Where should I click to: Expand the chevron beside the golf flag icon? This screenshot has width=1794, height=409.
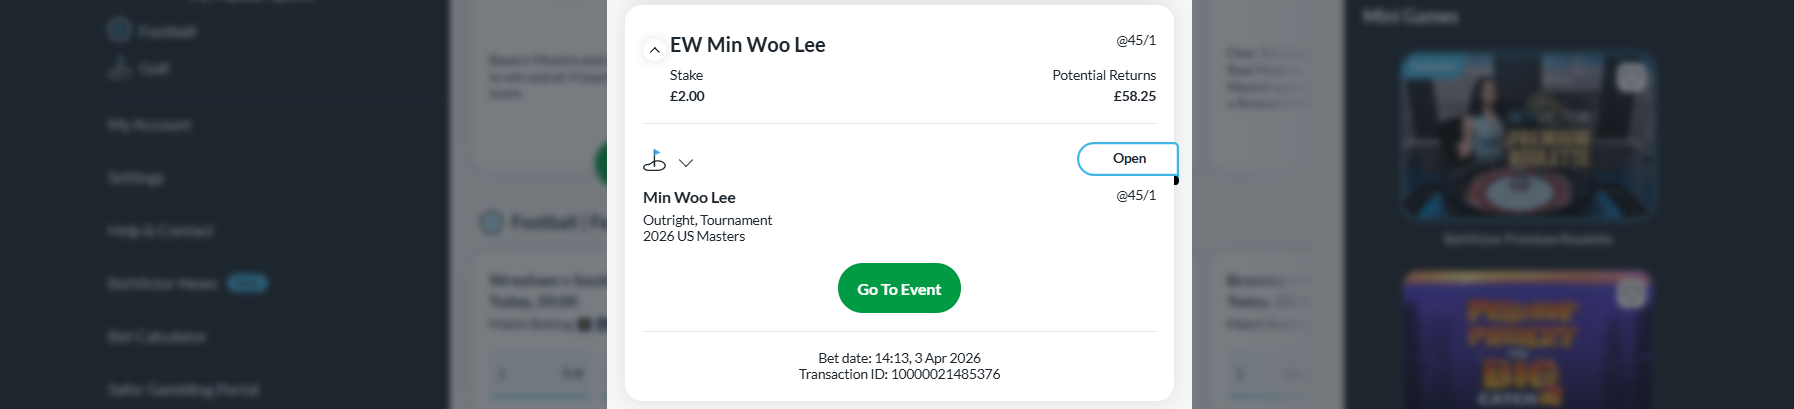[x=686, y=162]
